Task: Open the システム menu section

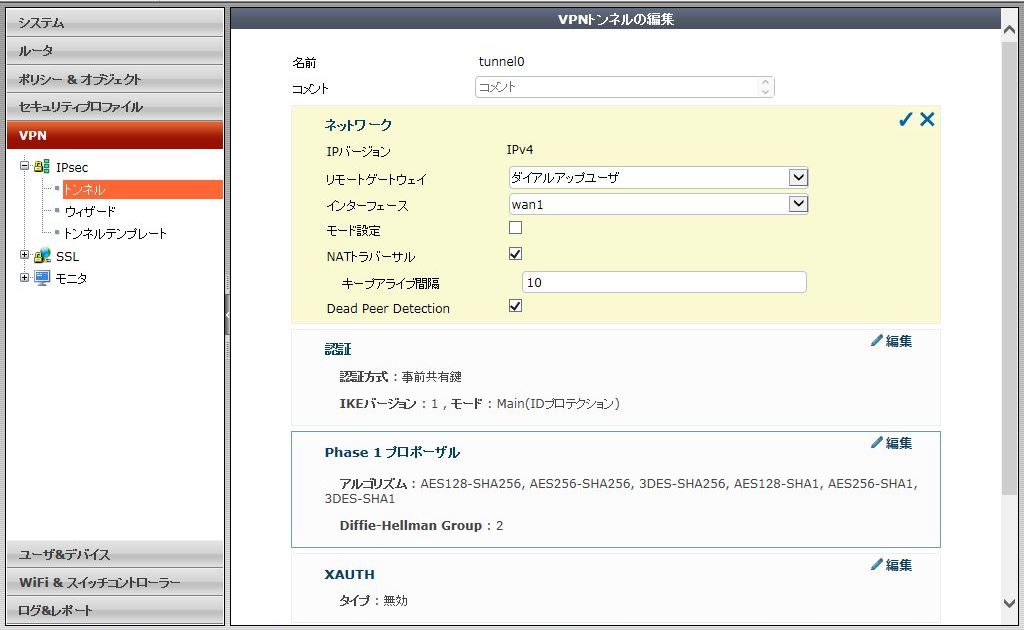Action: [x=114, y=22]
